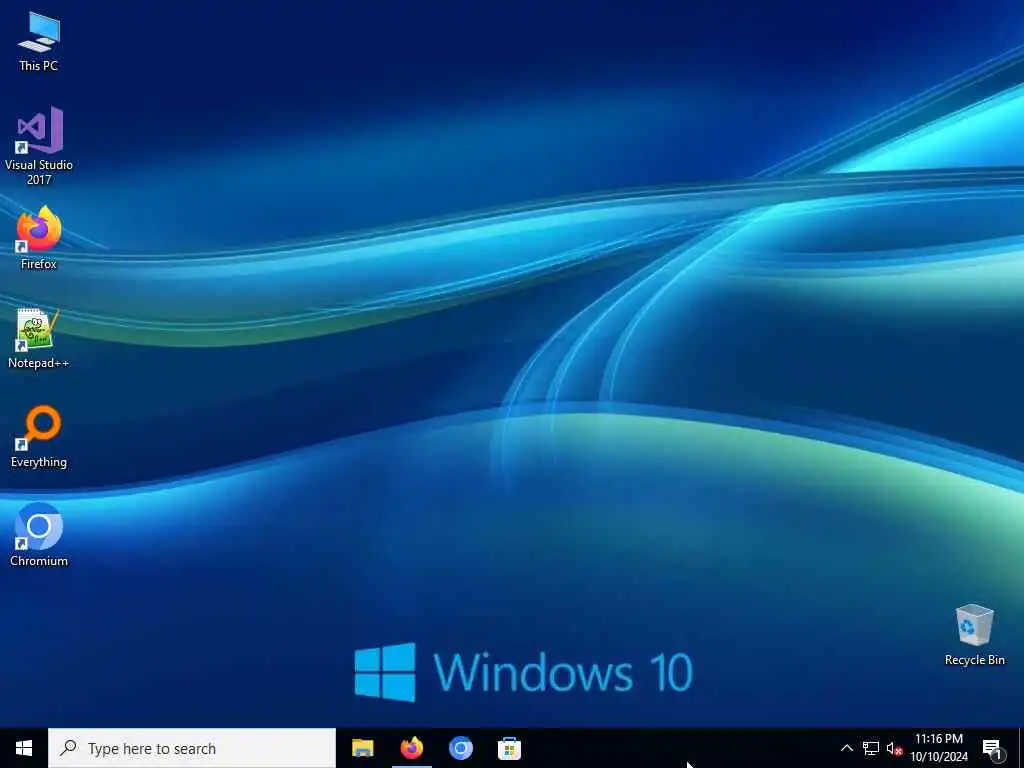This screenshot has height=768, width=1024.
Task: Open the muted volume tray icon
Action: point(894,748)
